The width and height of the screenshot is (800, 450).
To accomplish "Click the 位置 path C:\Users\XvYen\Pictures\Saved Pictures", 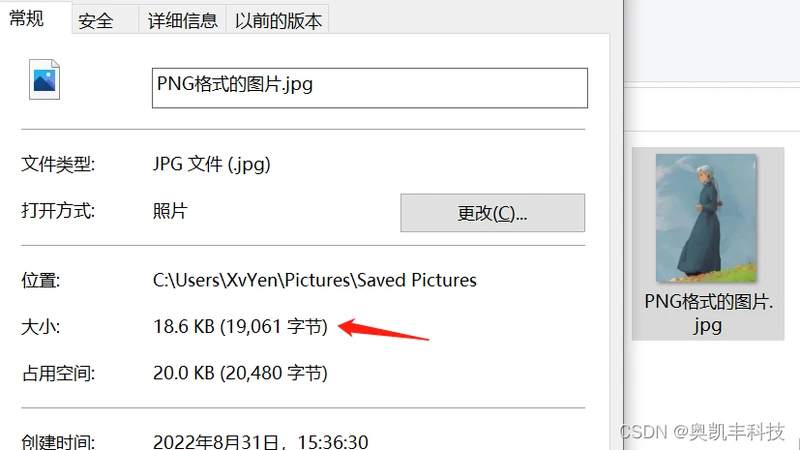I will [314, 280].
